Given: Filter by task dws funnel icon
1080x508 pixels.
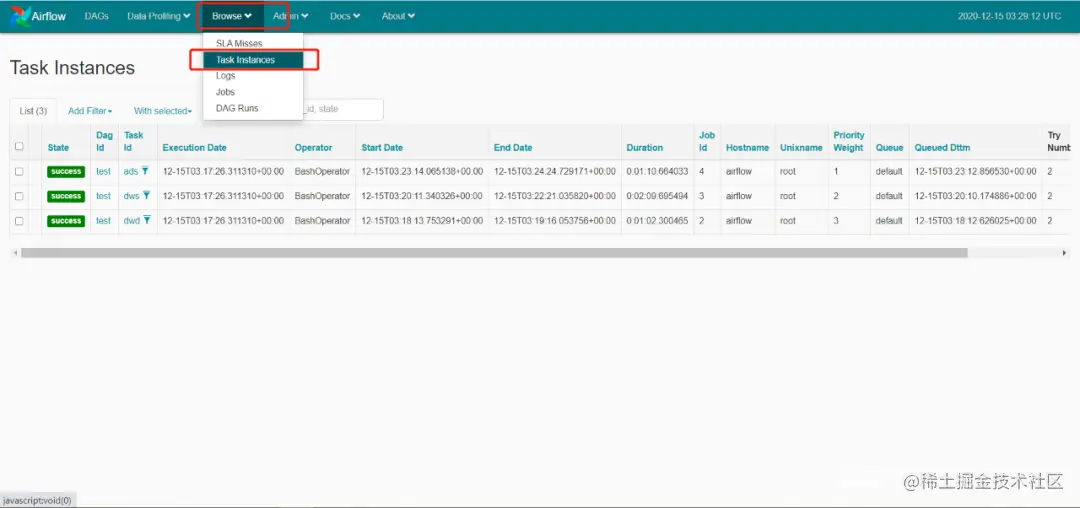Looking at the screenshot, I should 146,196.
